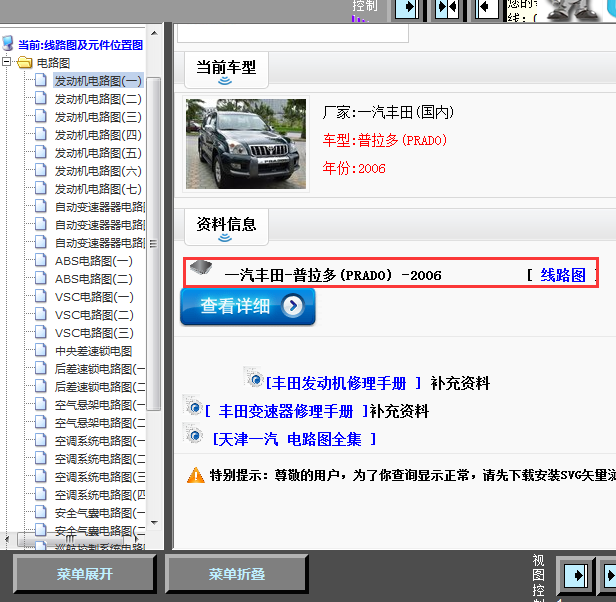This screenshot has width=616, height=602.
Task: Click the 一汽丰田-普拉多(PRADO) -2006 entry text
Action: (x=333, y=275)
